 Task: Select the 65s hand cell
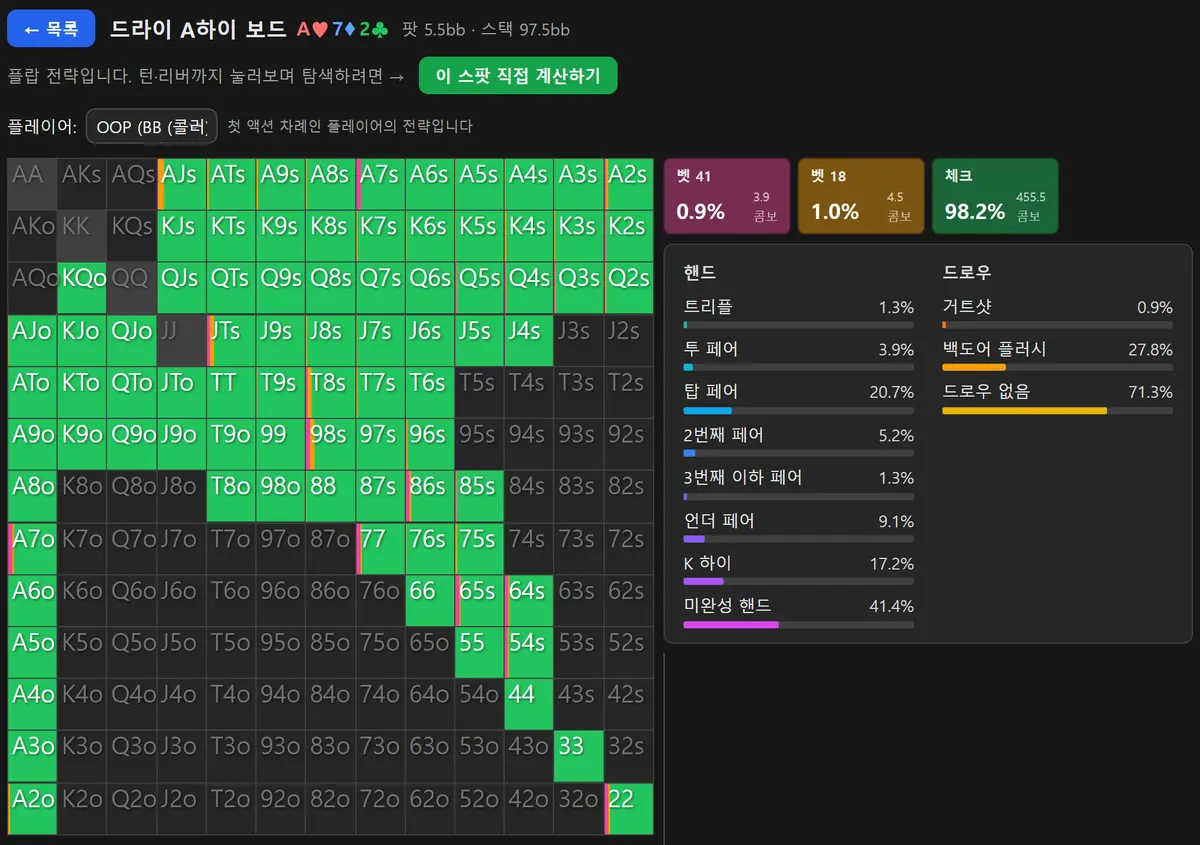point(480,600)
